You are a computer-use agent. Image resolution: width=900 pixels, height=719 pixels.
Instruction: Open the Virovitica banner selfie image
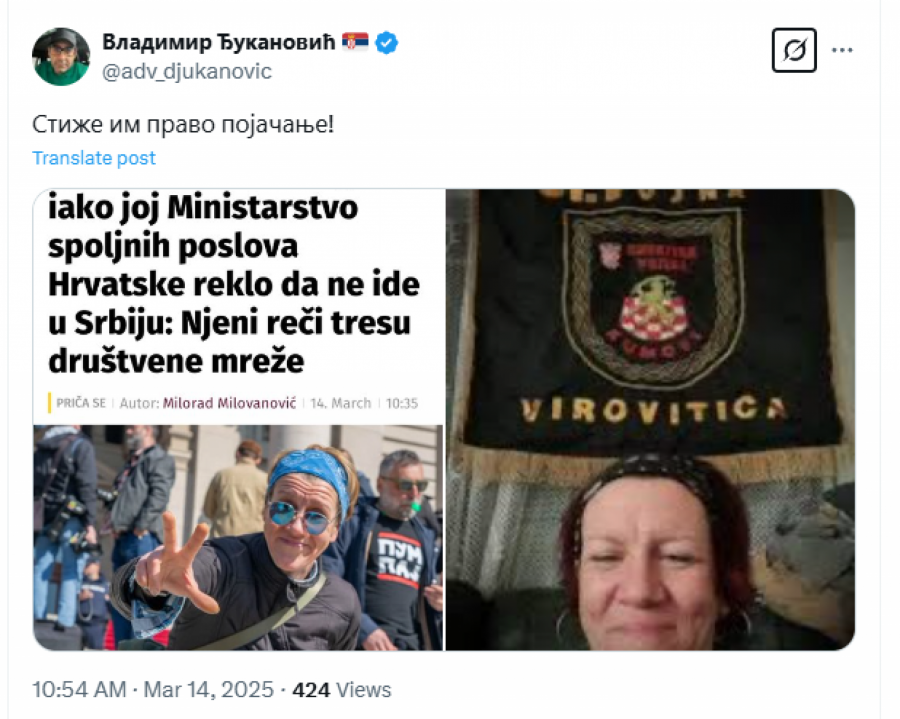pyautogui.click(x=650, y=419)
